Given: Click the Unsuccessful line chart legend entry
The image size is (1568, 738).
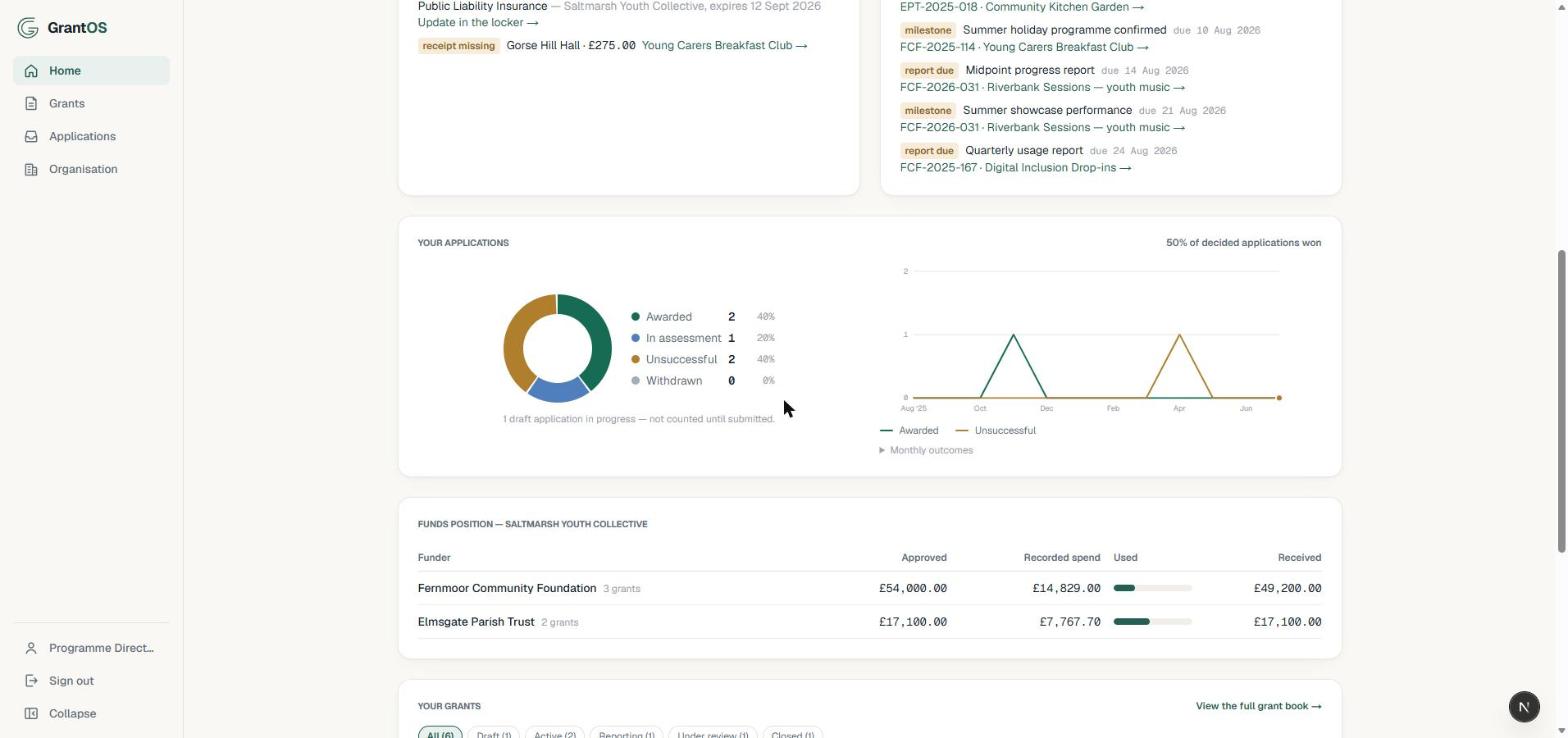Looking at the screenshot, I should [x=996, y=431].
